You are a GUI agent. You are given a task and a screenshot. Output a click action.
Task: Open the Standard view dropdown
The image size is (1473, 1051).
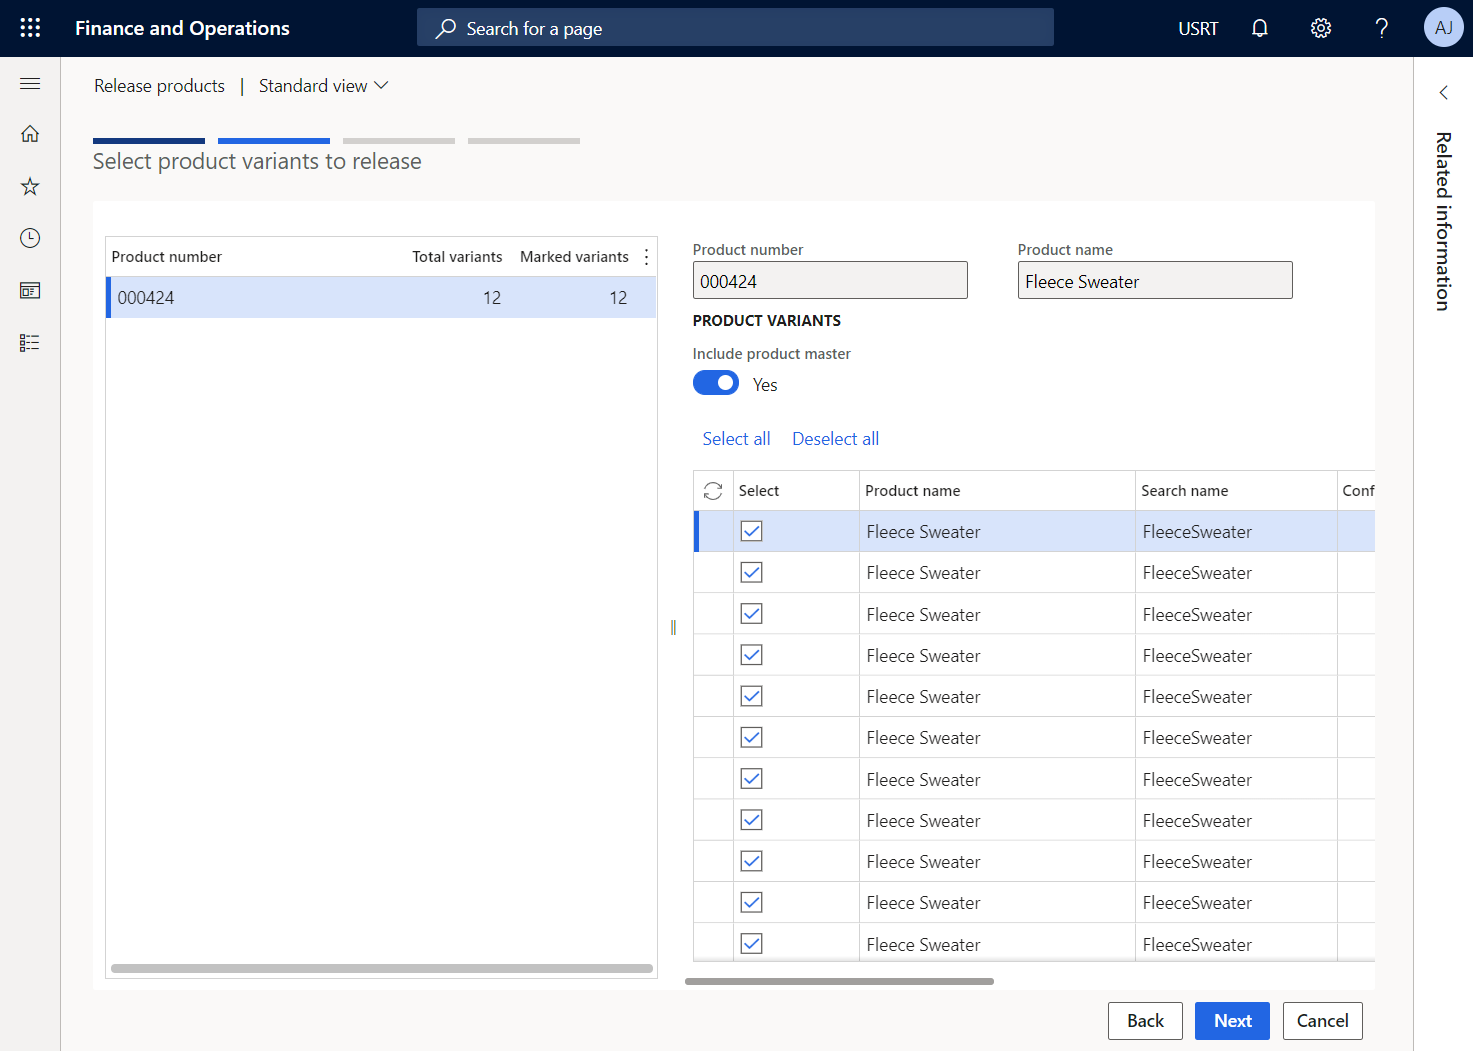pos(323,86)
